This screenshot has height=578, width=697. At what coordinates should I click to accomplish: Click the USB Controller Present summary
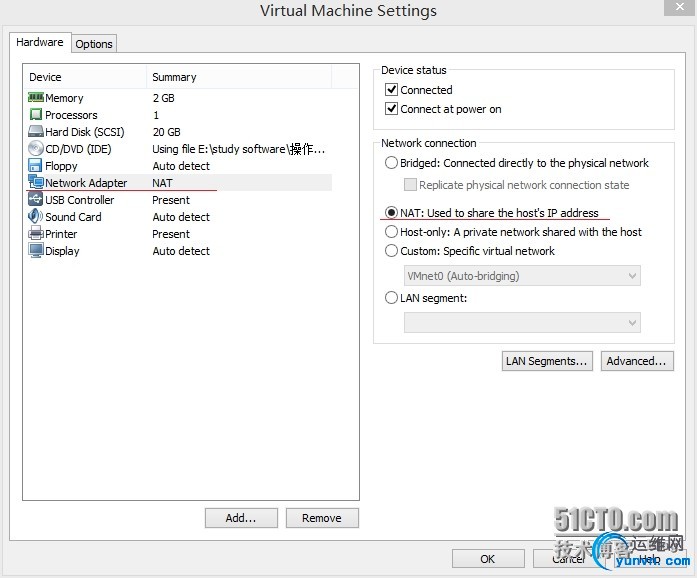click(x=171, y=200)
